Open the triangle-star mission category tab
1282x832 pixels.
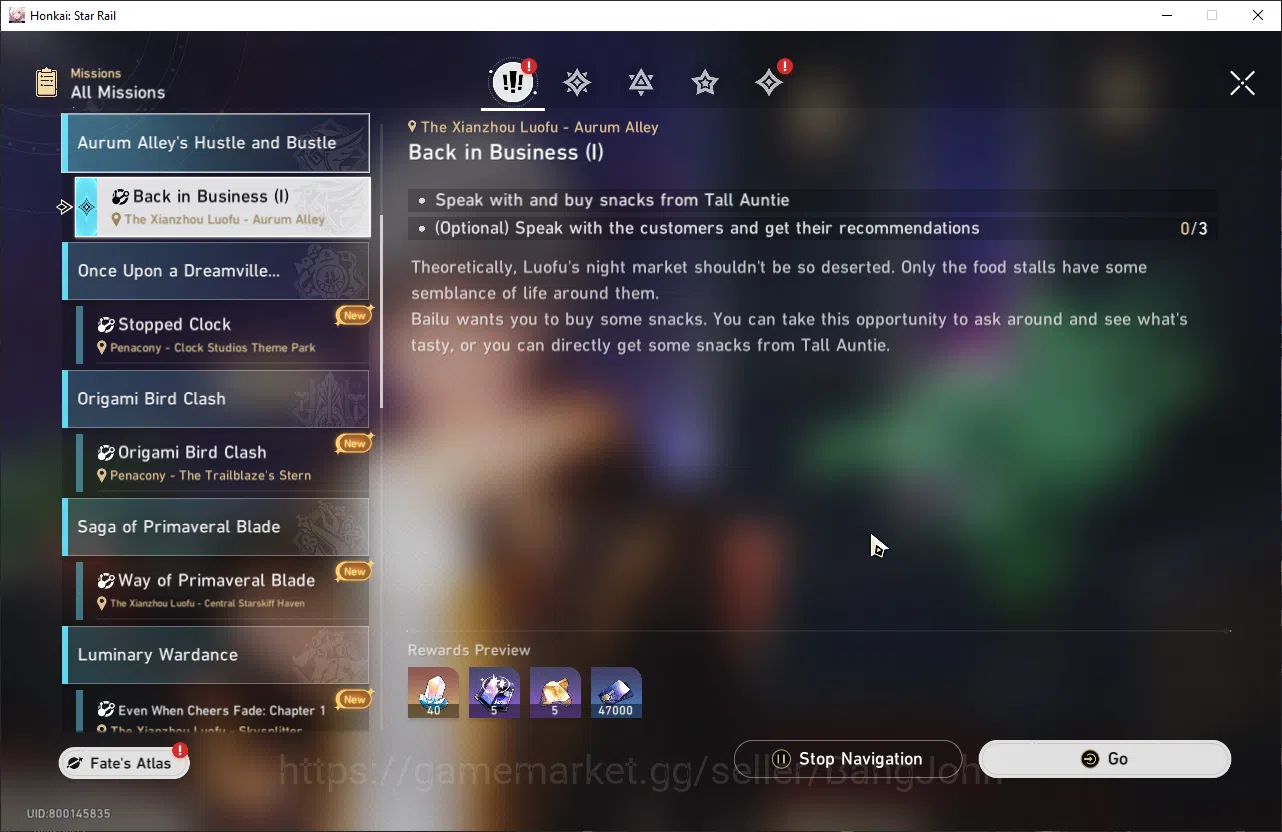coord(641,83)
